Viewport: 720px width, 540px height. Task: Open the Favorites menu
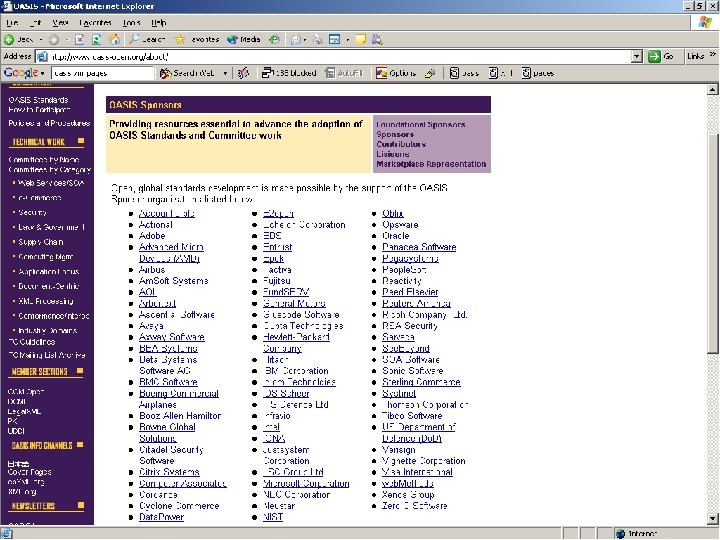tap(96, 22)
